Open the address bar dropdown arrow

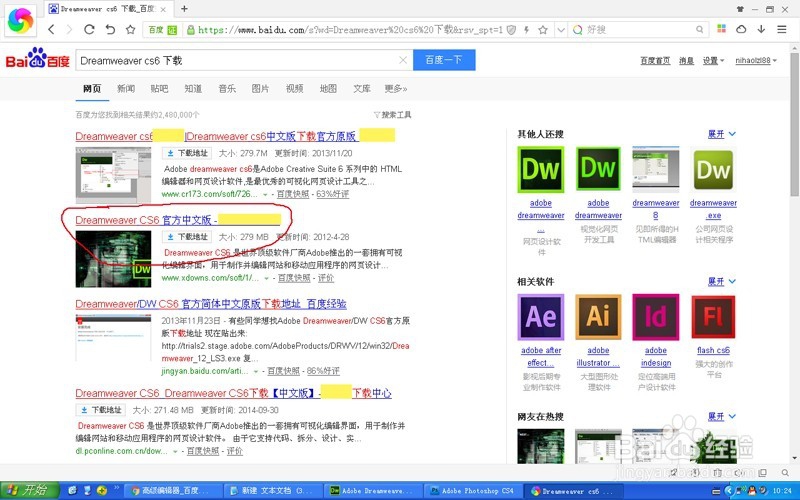pyautogui.click(x=561, y=30)
